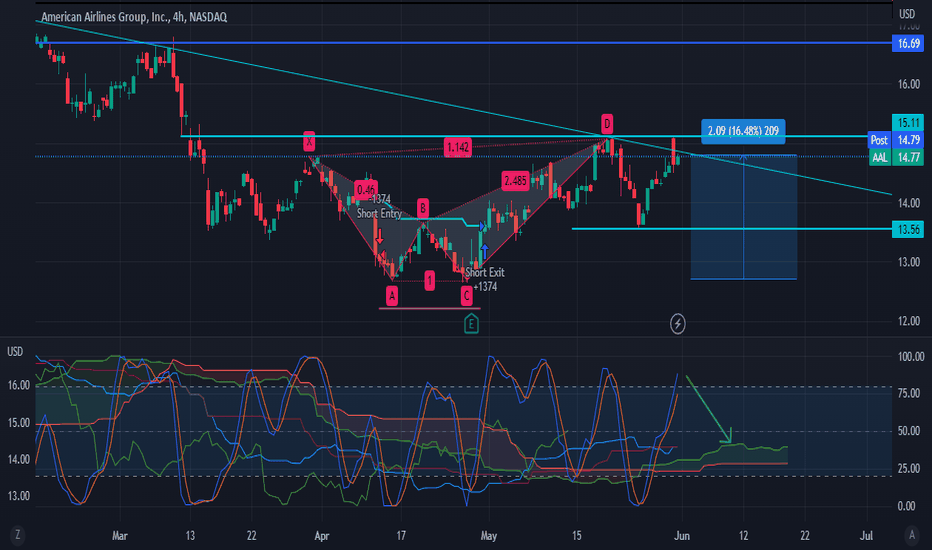Click the earnings E marker icon
The image size is (932, 550).
click(471, 324)
